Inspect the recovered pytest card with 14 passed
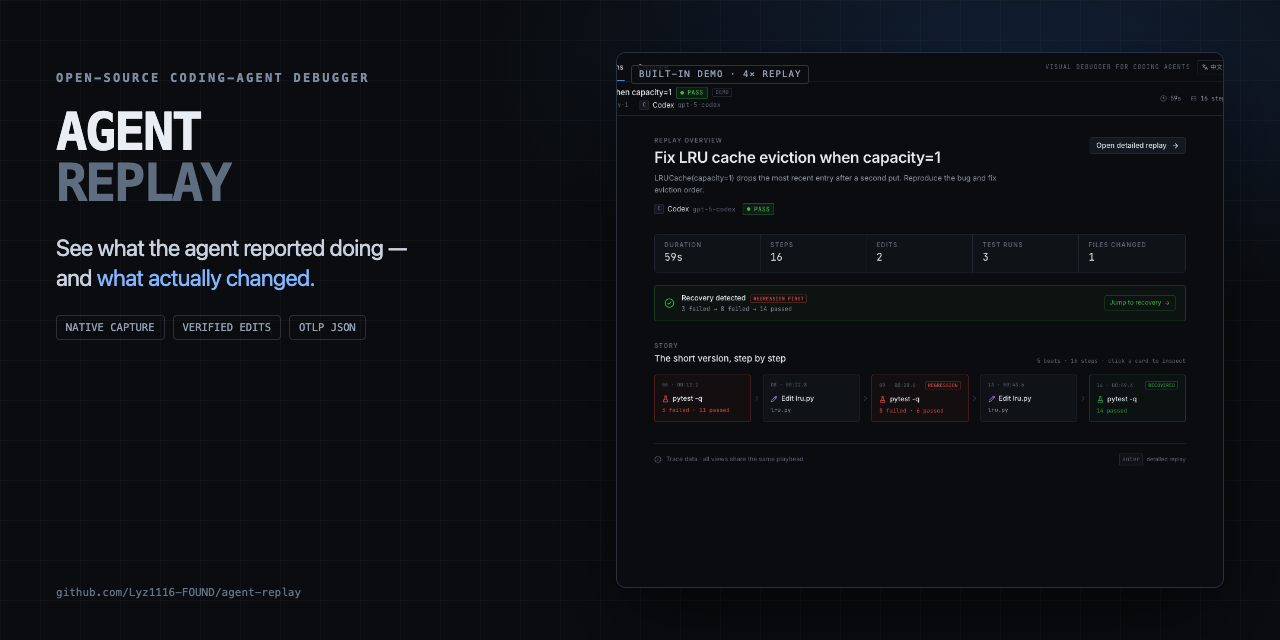This screenshot has width=1280, height=640. tap(1137, 398)
